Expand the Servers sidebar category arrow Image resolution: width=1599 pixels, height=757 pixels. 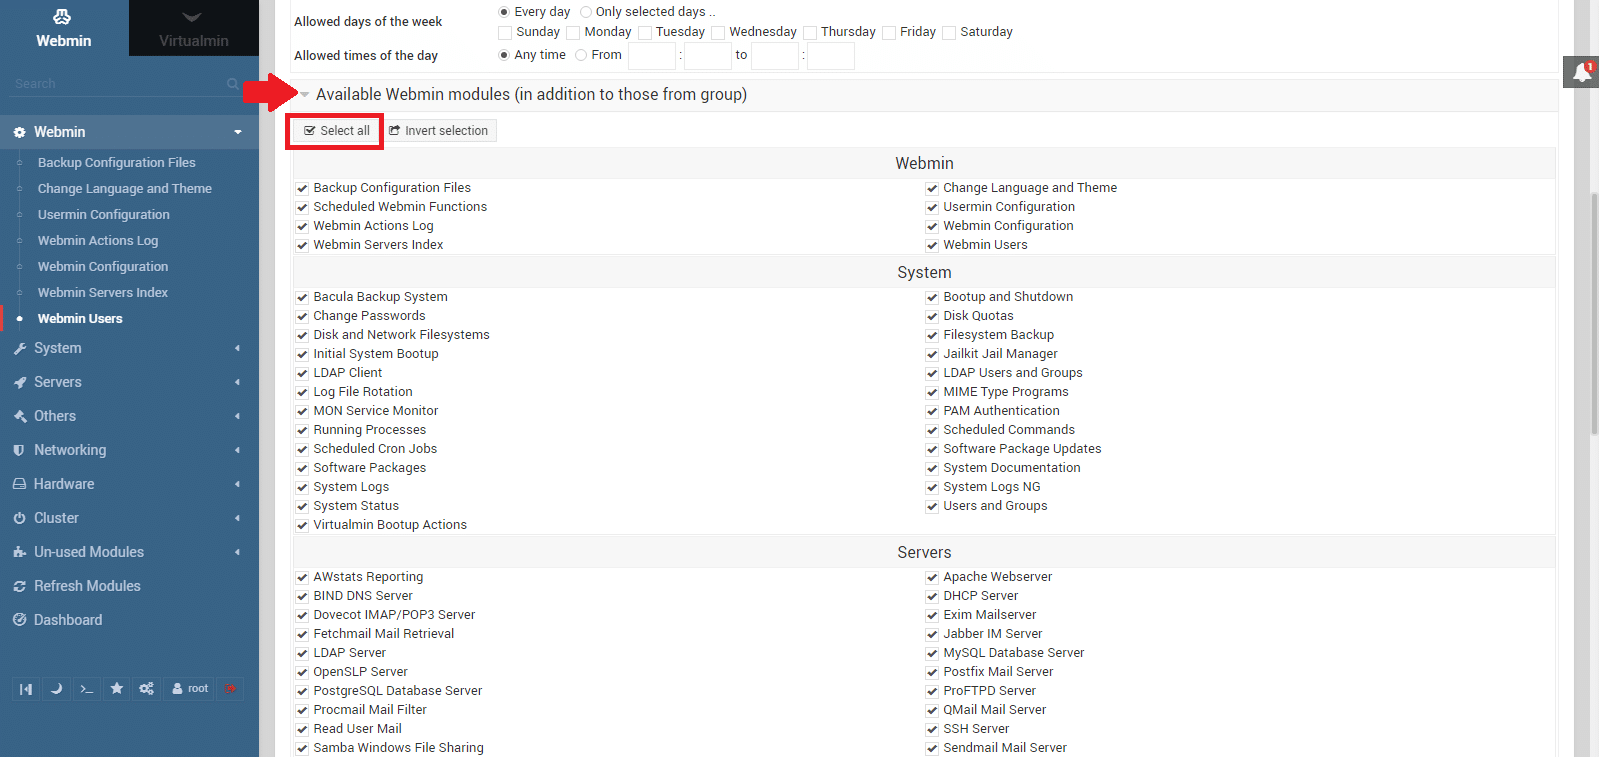click(x=238, y=382)
